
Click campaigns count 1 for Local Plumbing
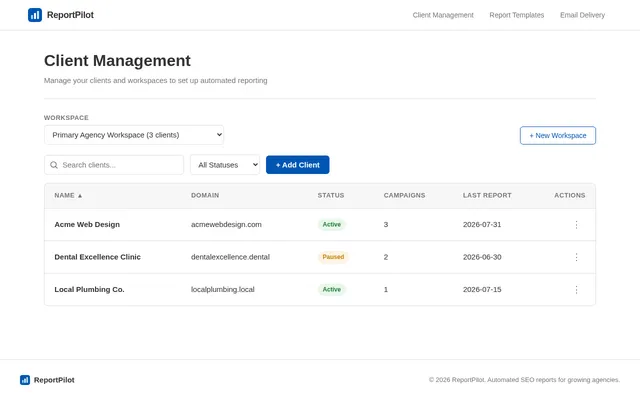click(386, 289)
